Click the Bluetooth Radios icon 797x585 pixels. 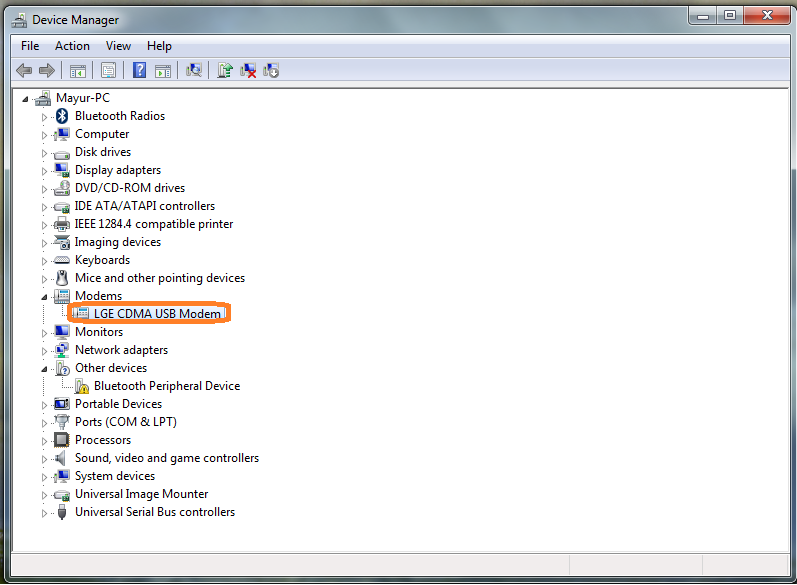pos(62,116)
